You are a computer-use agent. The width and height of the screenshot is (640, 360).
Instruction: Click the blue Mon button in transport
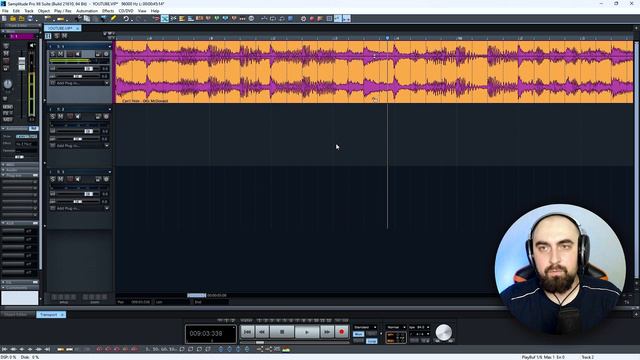tap(358, 334)
